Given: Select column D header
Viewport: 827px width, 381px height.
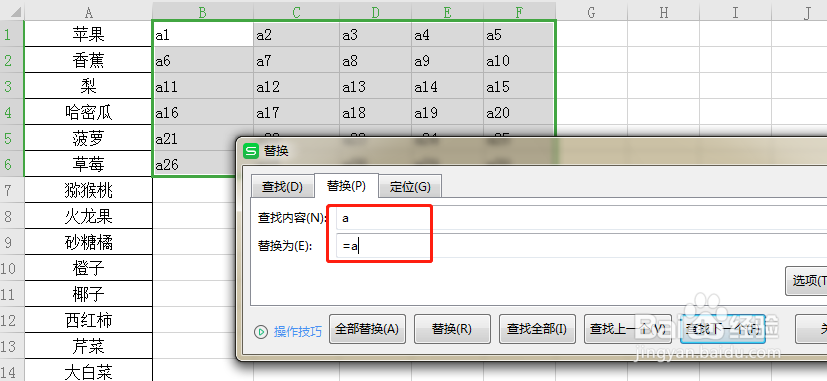Looking at the screenshot, I should point(376,13).
